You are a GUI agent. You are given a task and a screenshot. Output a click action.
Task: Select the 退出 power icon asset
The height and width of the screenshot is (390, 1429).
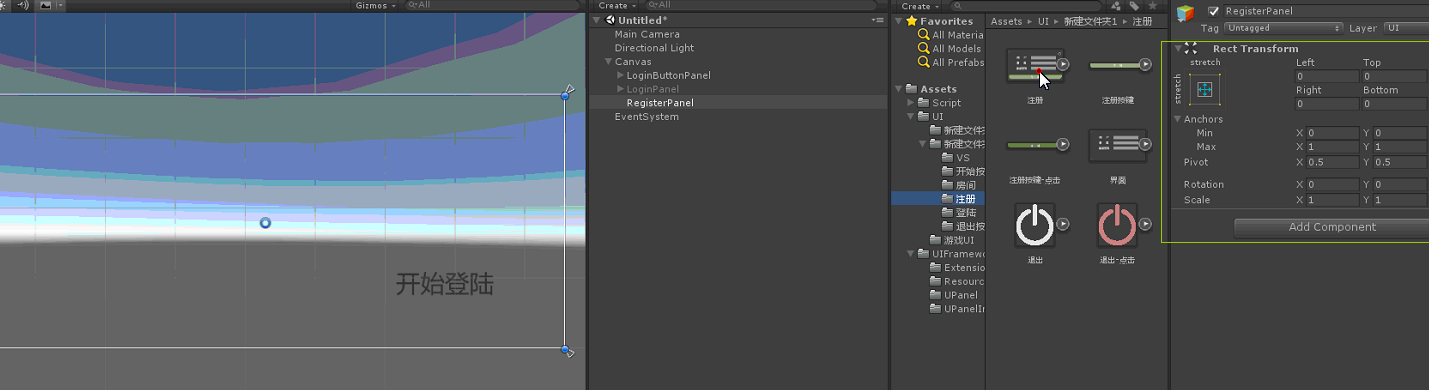pos(1034,225)
